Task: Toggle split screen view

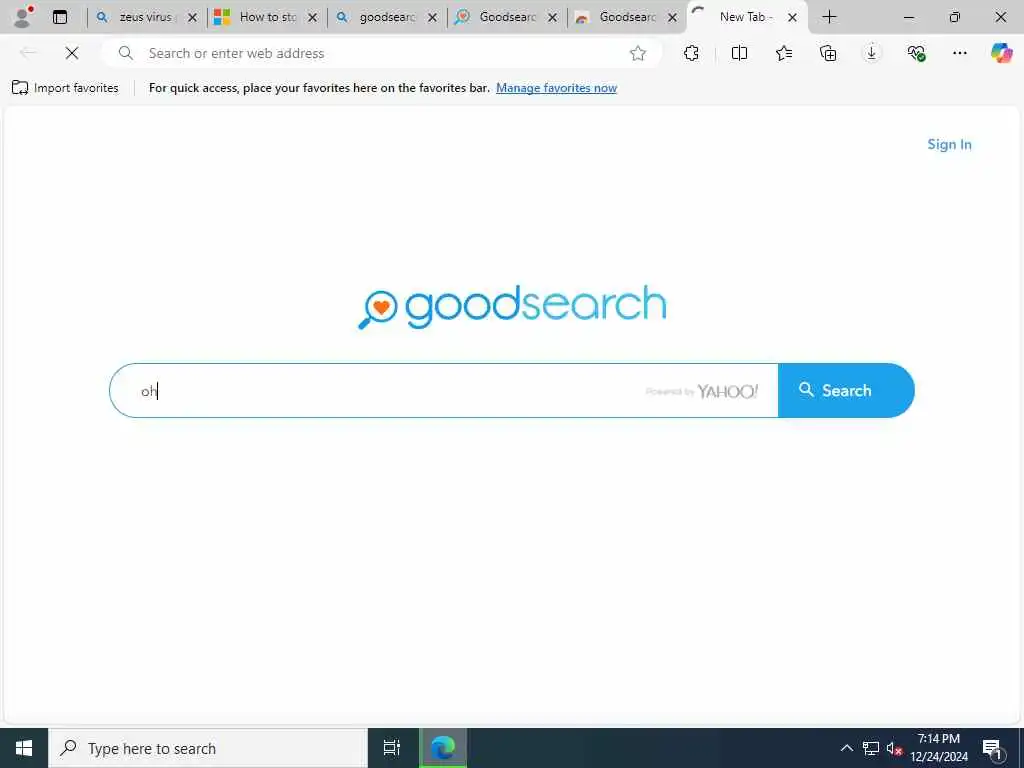Action: (739, 53)
